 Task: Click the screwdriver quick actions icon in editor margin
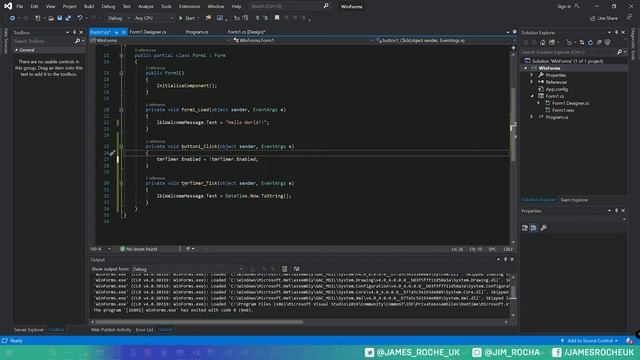[112, 153]
